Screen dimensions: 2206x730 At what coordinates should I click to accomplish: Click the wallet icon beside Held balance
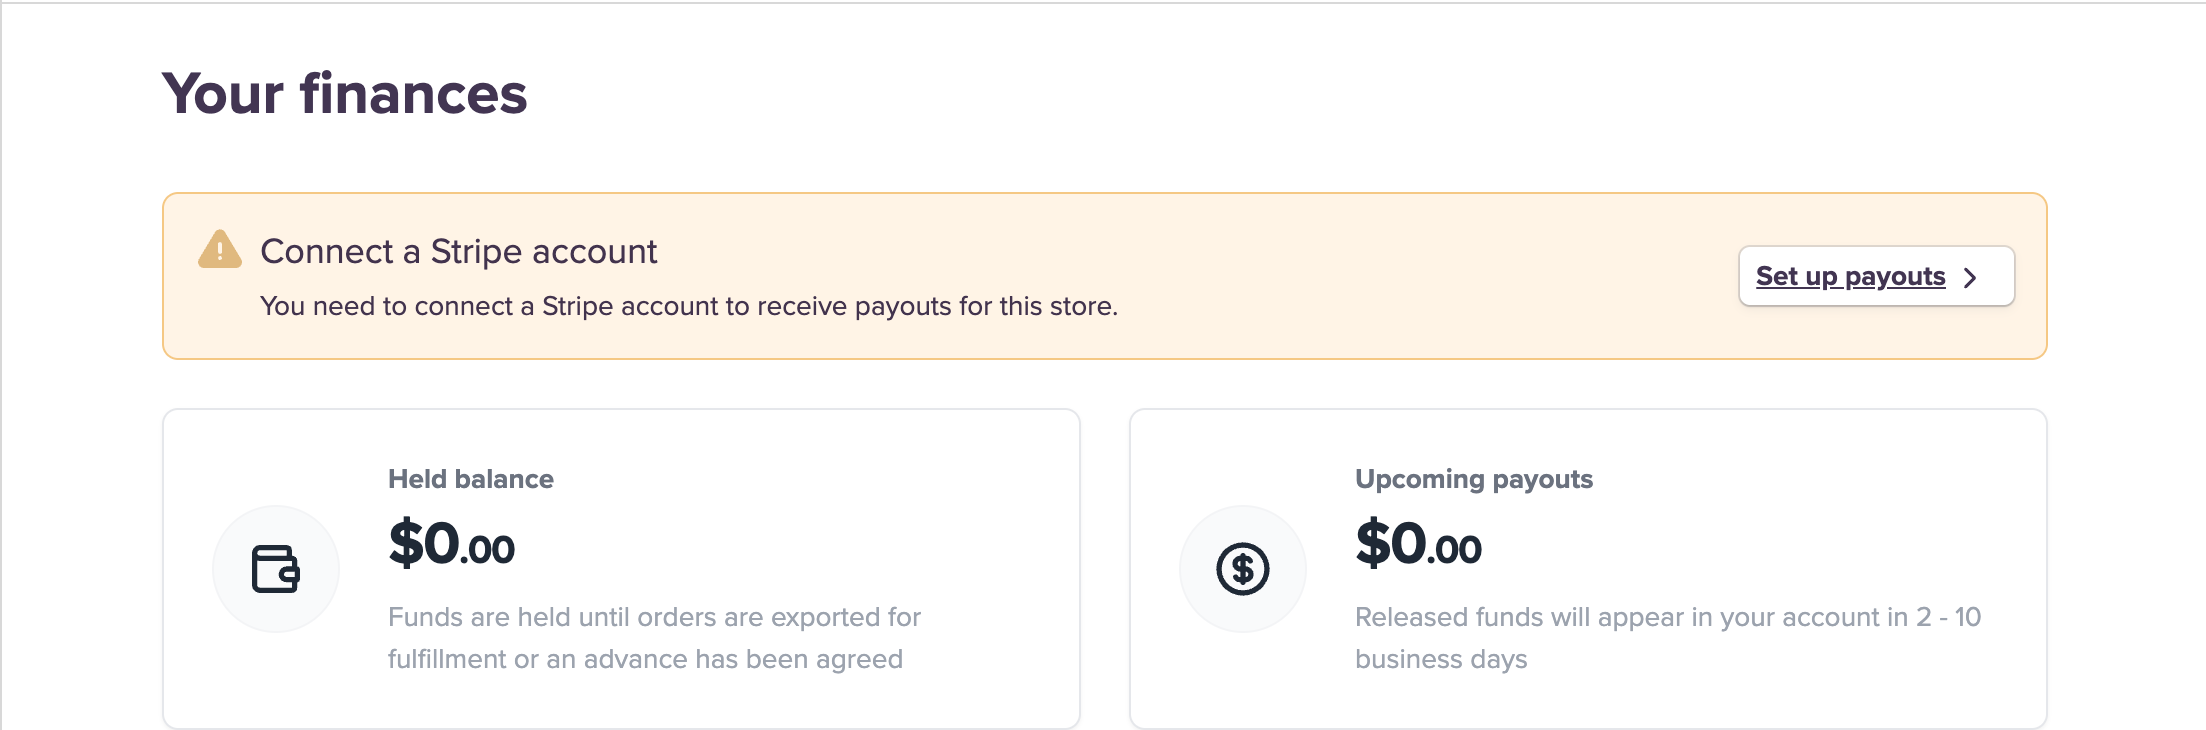[x=275, y=569]
